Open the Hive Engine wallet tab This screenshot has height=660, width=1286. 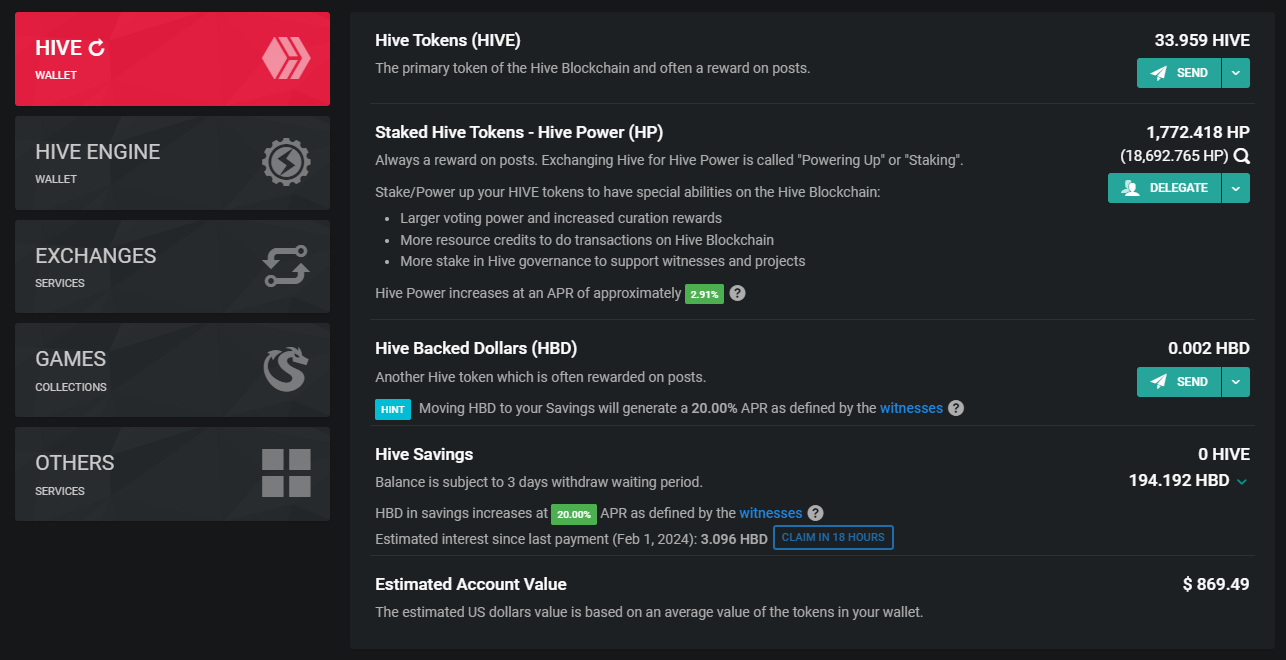[x=172, y=163]
